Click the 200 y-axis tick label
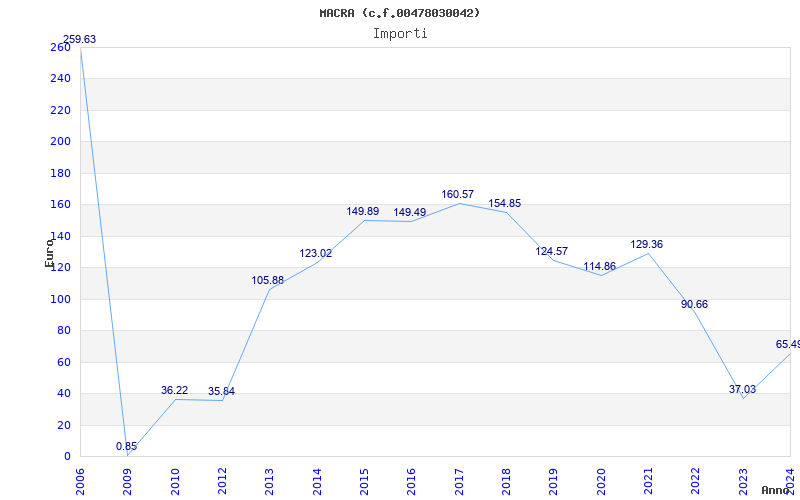The height and width of the screenshot is (500, 800). (61, 141)
